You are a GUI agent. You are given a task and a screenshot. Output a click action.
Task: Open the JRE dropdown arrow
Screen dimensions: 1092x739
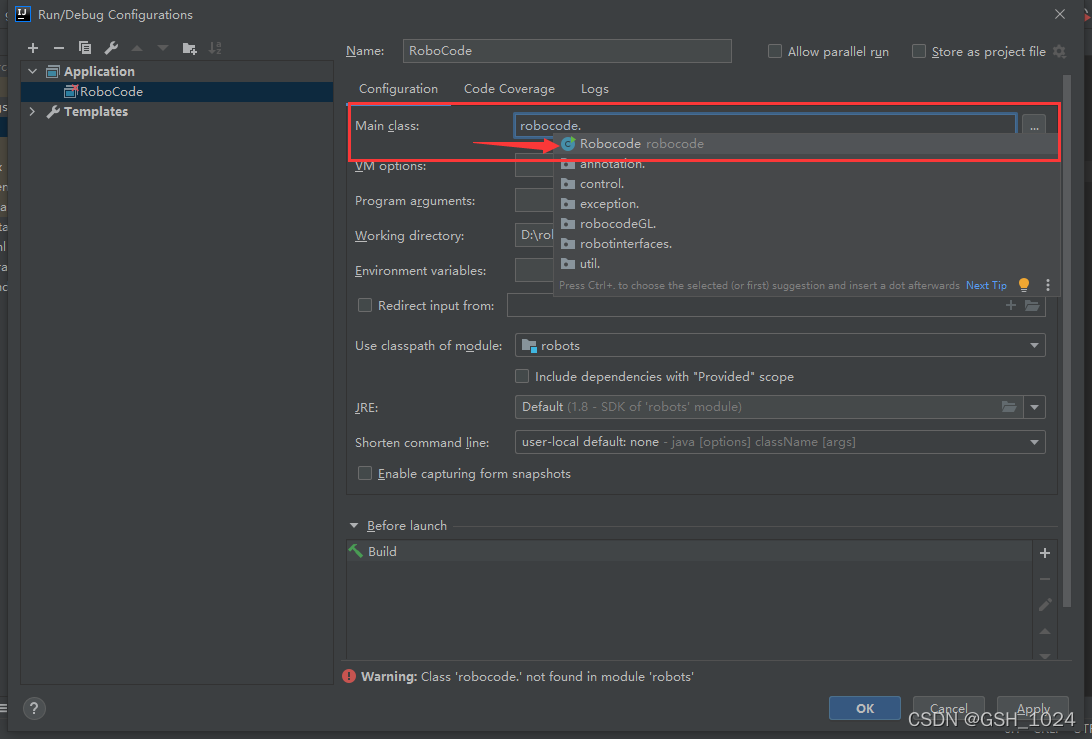click(1034, 407)
